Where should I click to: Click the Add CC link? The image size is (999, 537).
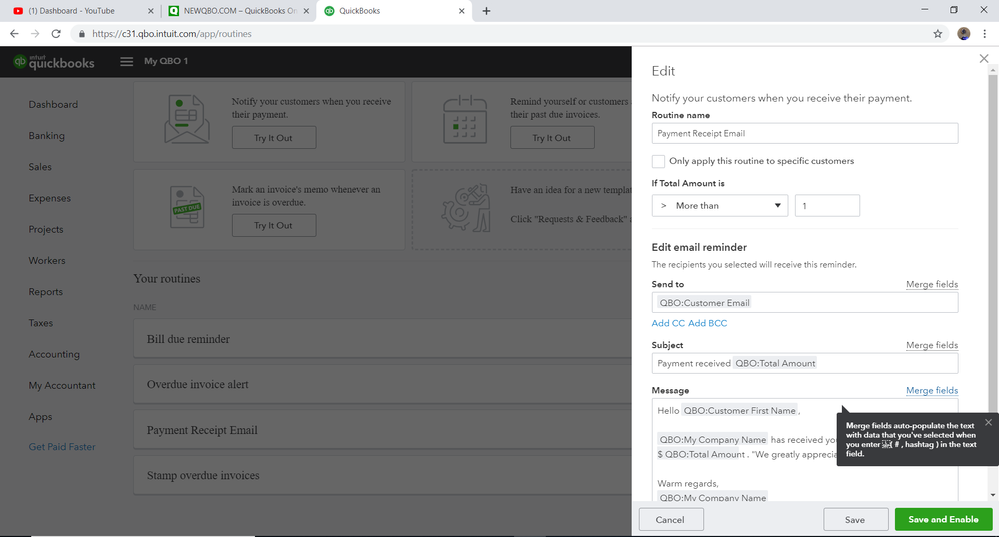pos(668,324)
